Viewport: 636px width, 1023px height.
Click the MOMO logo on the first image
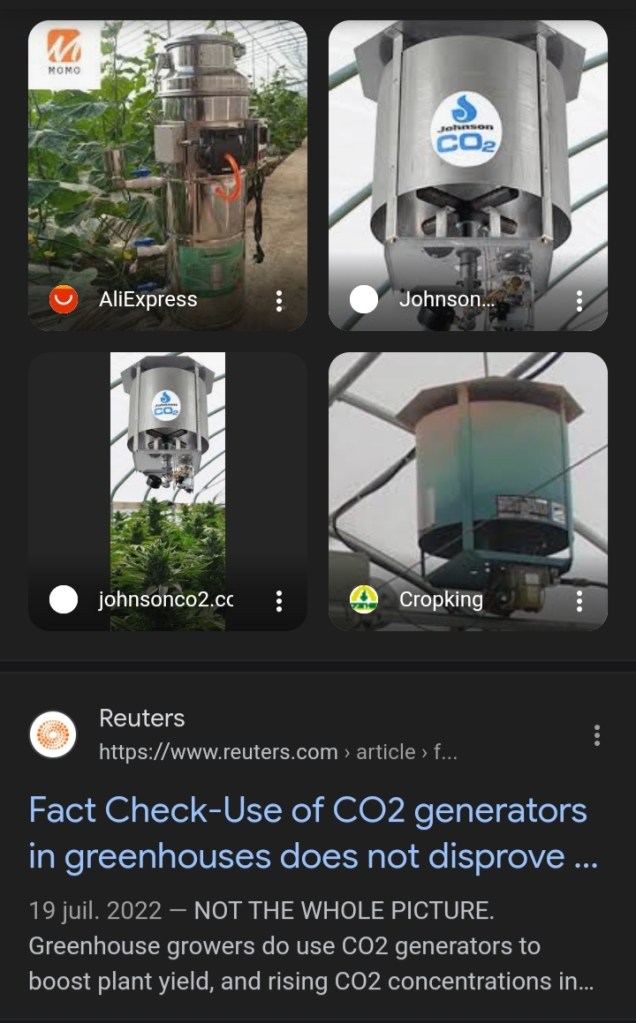tap(65, 55)
